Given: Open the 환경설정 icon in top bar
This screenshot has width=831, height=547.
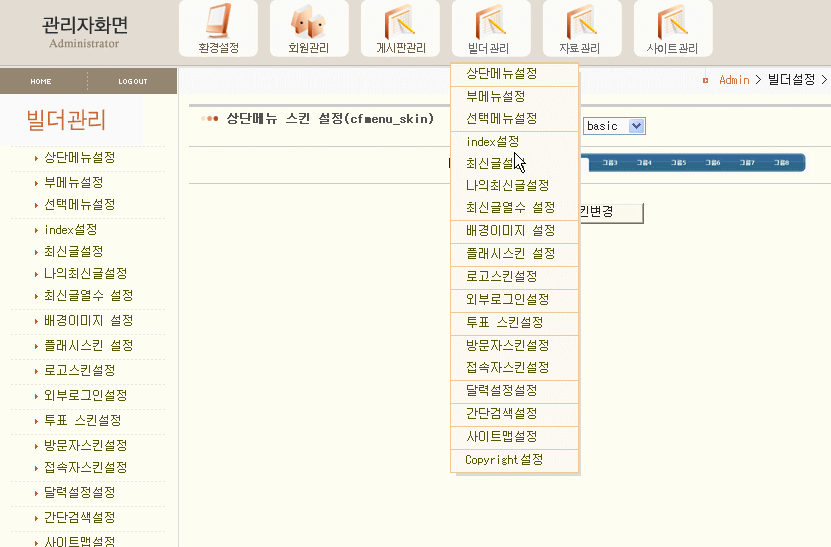Looking at the screenshot, I should [218, 28].
